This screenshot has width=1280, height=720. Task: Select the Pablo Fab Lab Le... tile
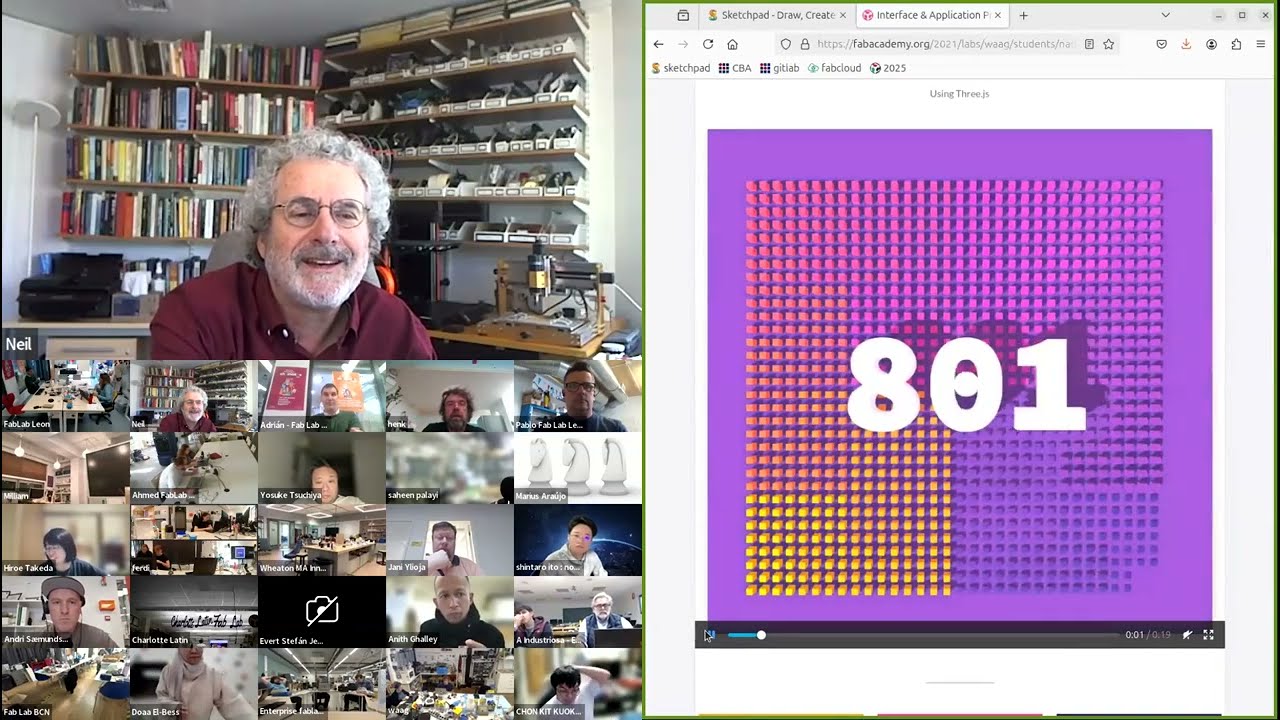[577, 396]
